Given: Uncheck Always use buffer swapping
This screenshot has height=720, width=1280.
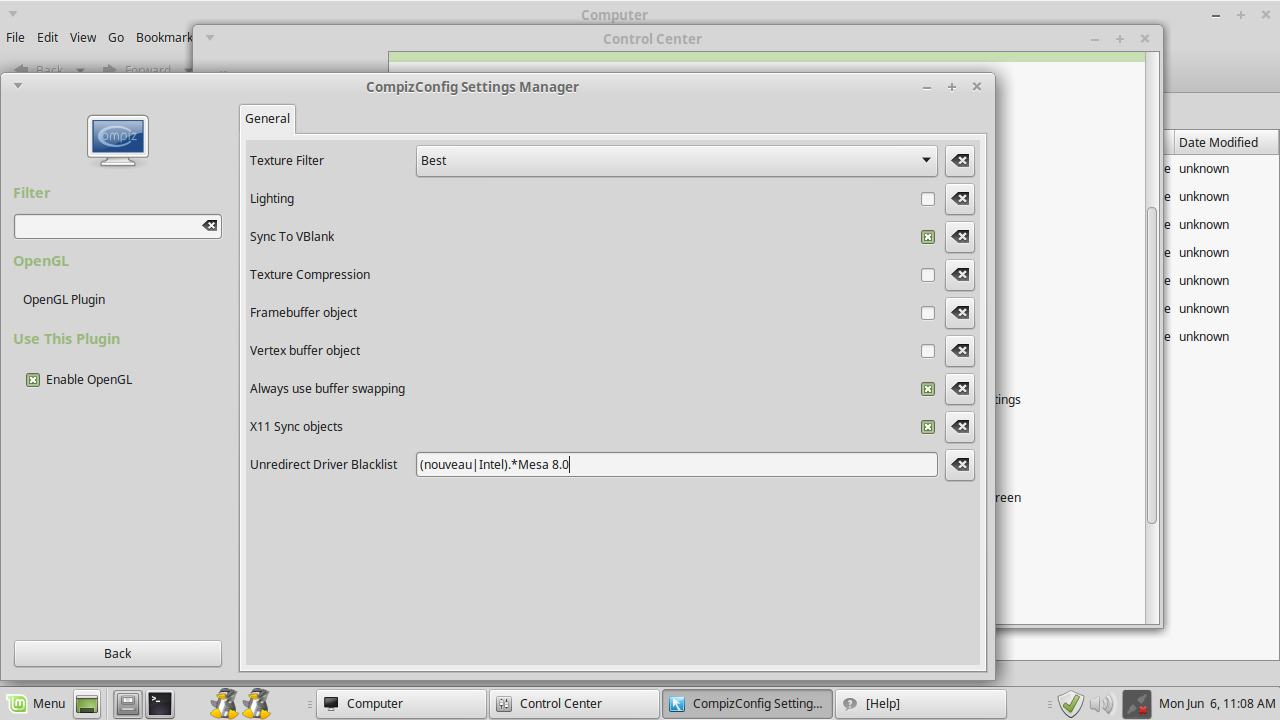Looking at the screenshot, I should pos(928,389).
